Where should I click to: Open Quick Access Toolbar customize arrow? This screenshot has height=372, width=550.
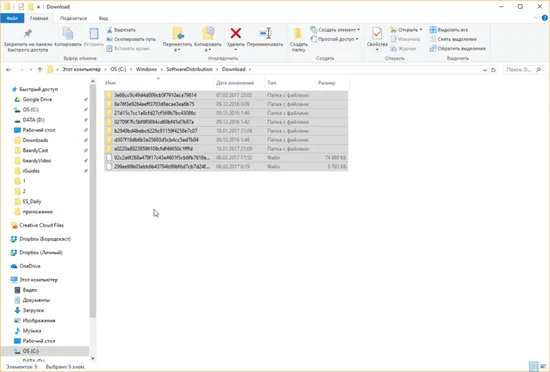pos(38,7)
